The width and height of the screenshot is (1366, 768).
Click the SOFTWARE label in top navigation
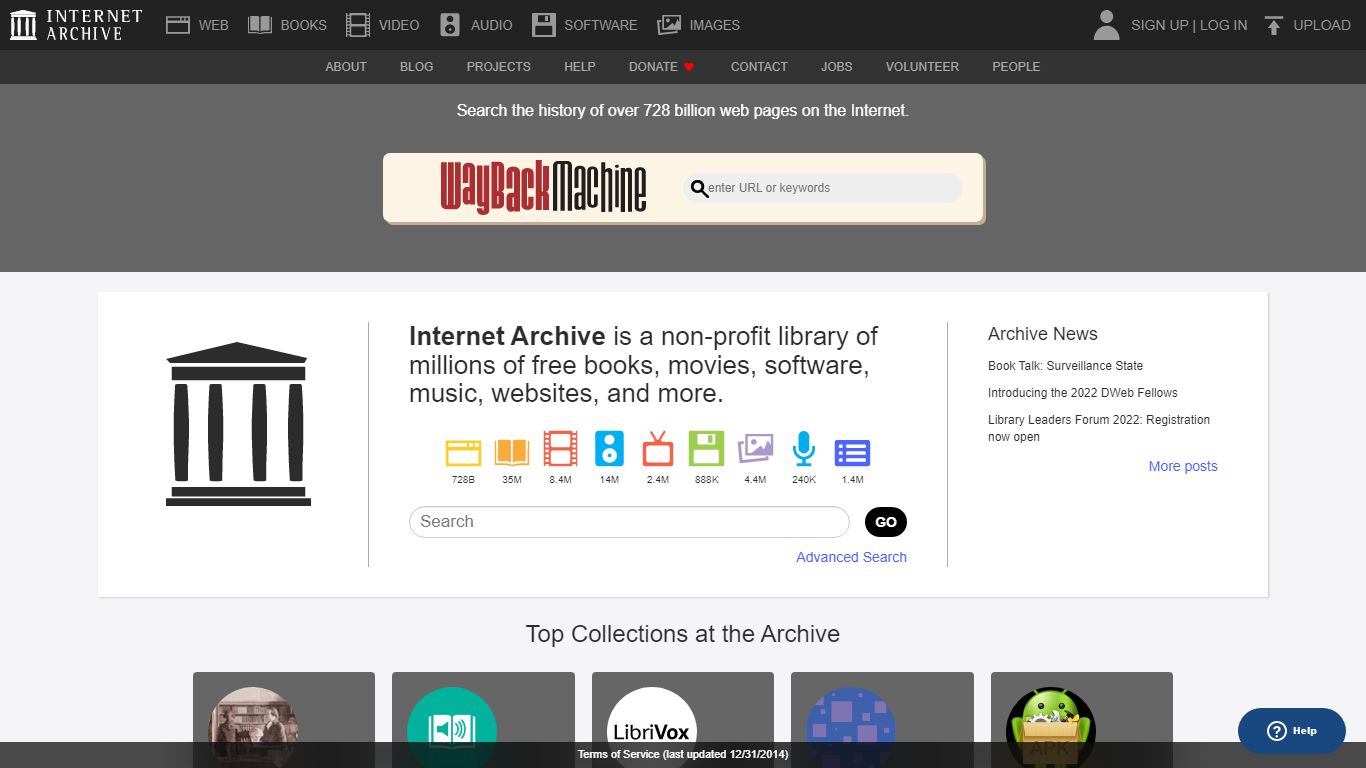pos(601,25)
